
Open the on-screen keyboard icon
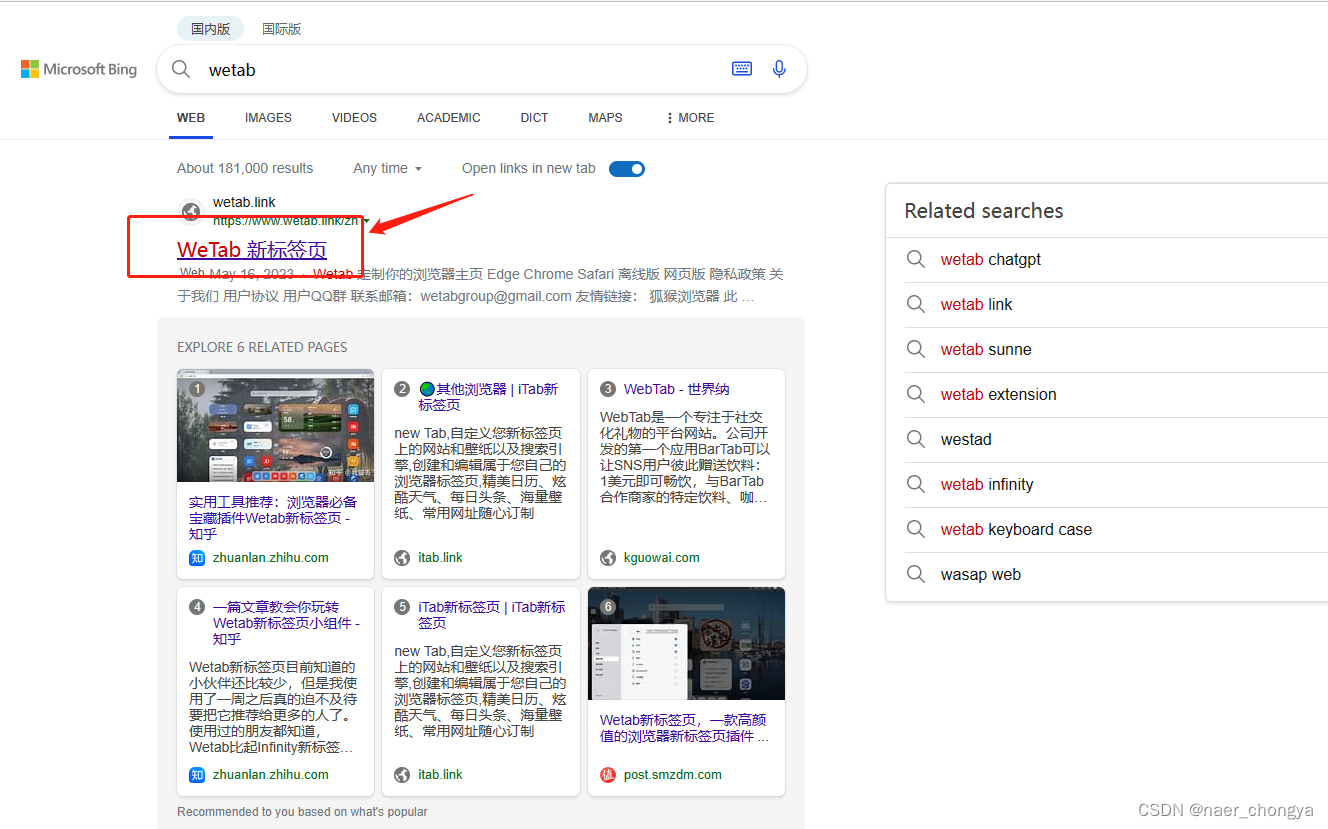click(x=742, y=69)
